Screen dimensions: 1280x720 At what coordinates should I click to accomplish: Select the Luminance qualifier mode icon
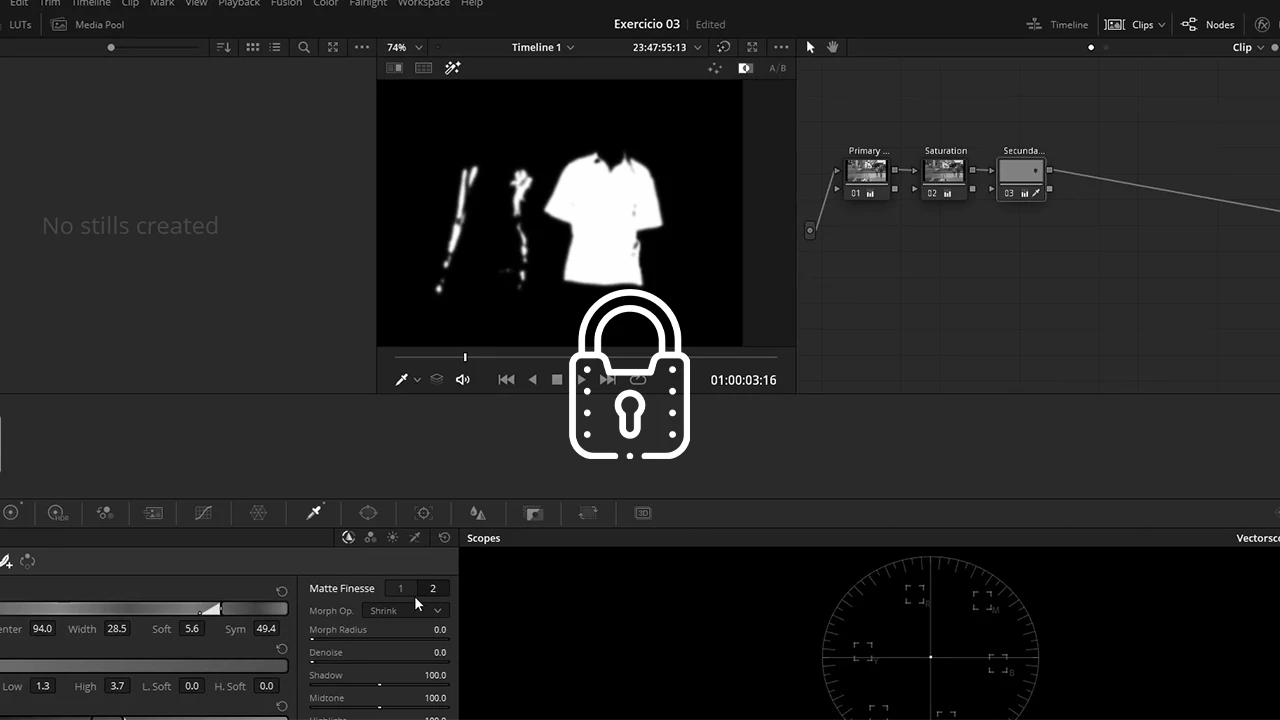point(392,537)
